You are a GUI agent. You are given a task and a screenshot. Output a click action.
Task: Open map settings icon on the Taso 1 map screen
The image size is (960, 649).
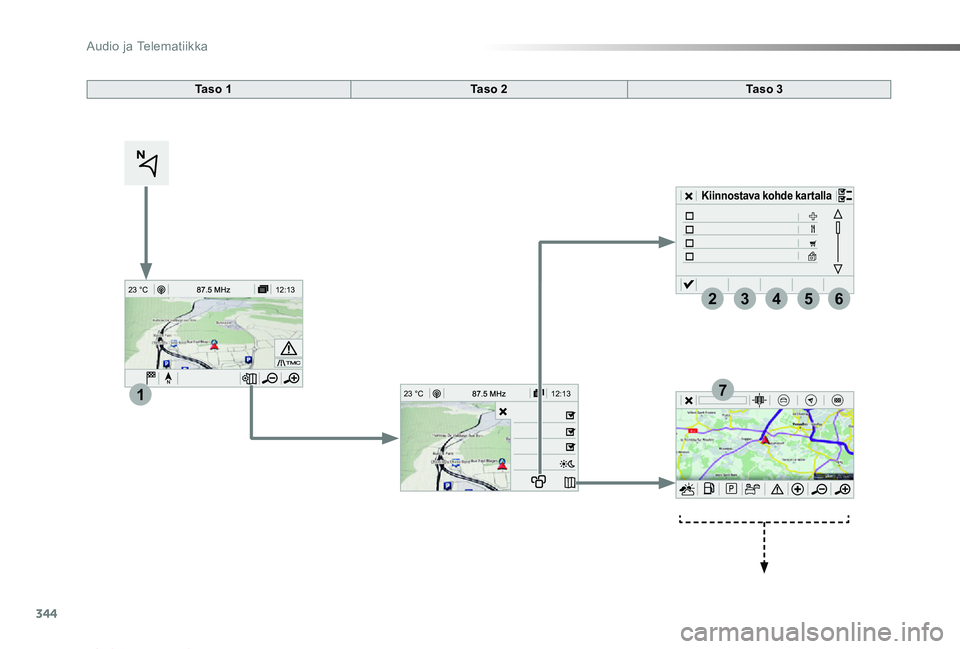point(249,378)
